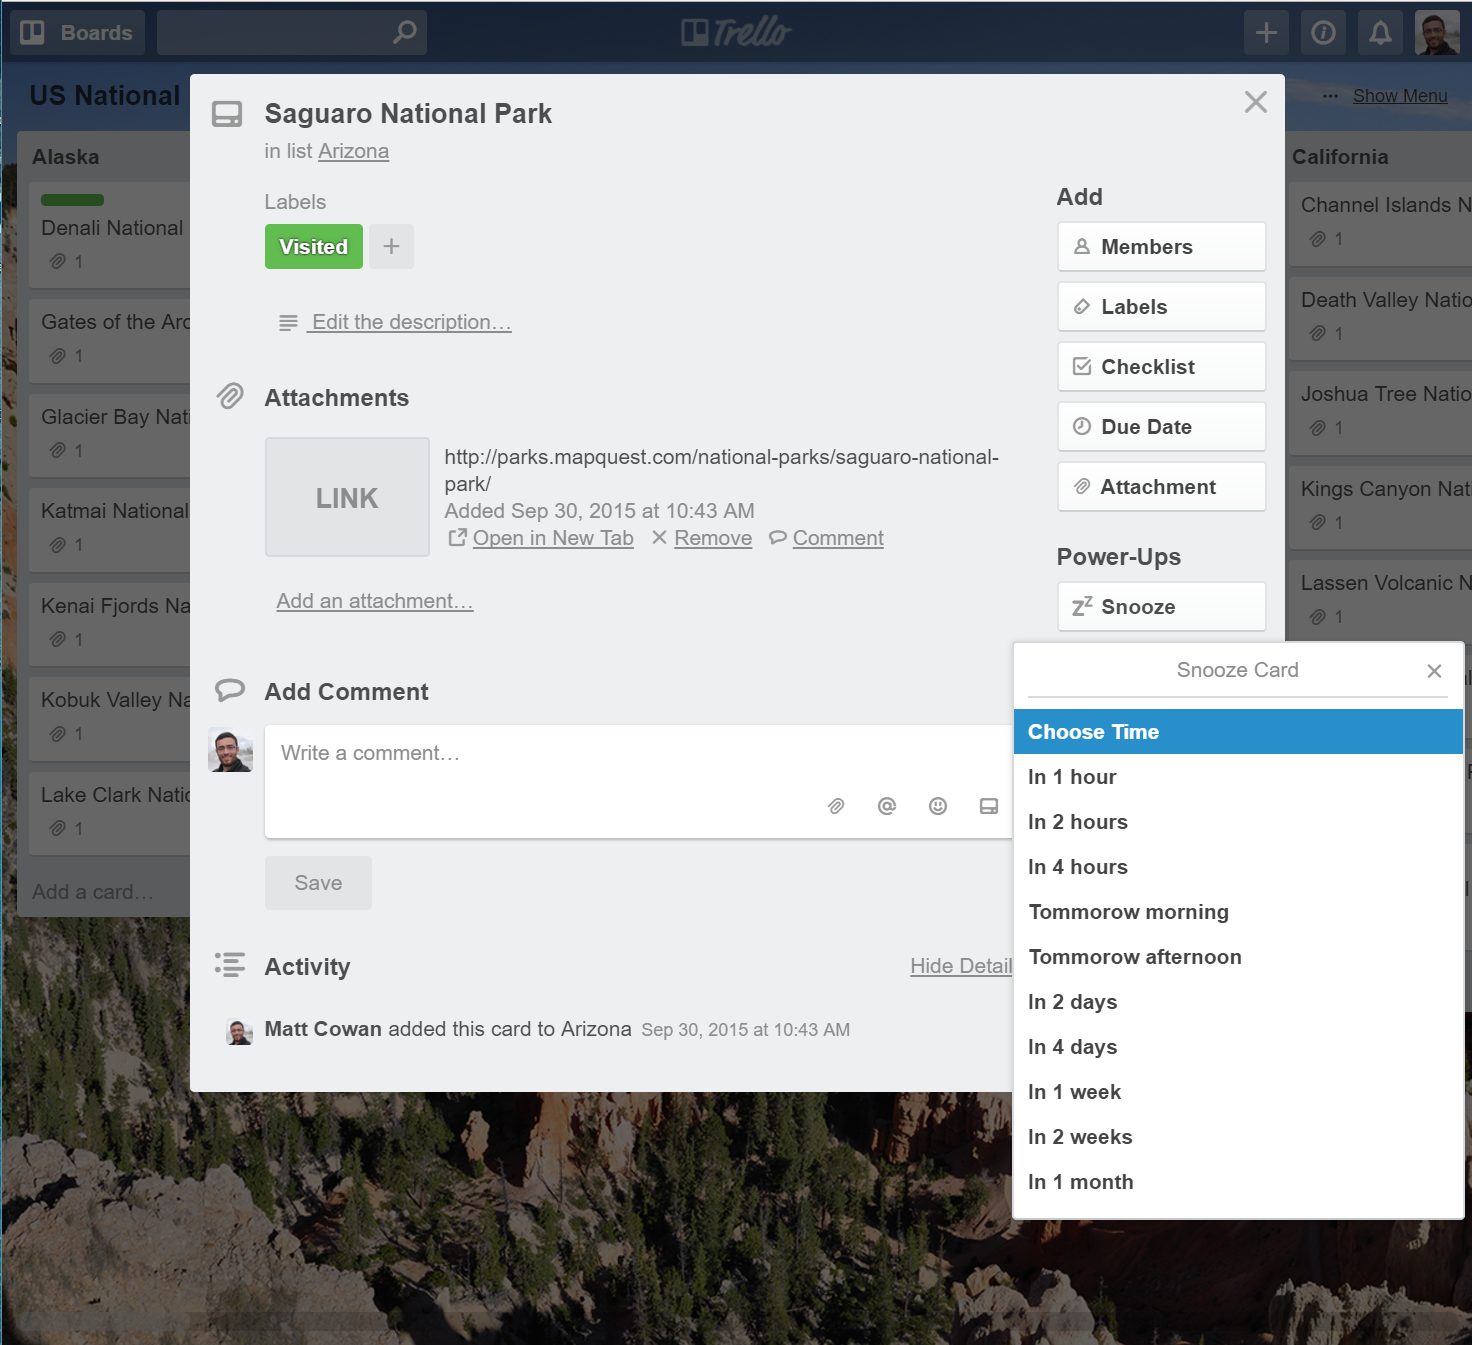Click the plus create icon in header

[1266, 33]
